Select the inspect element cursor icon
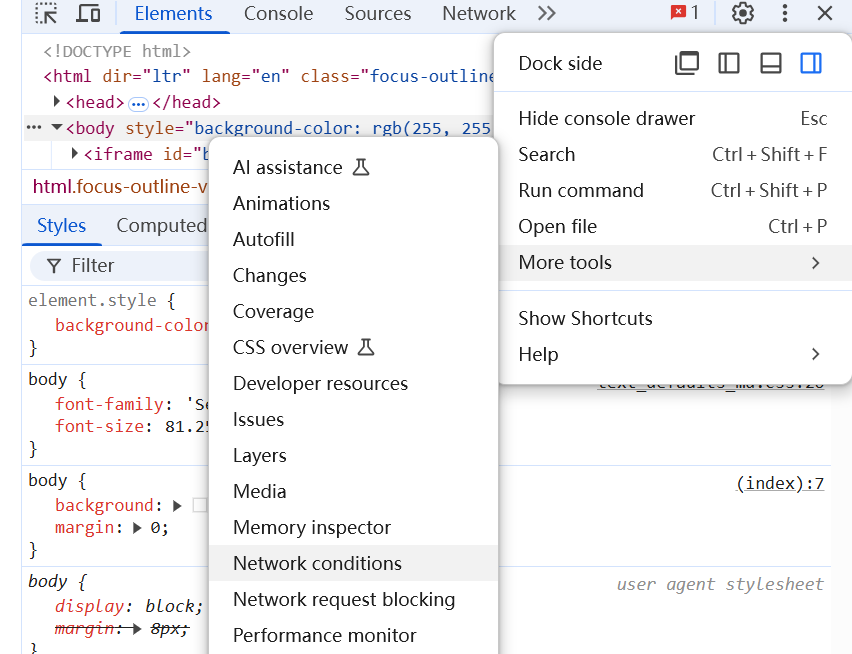Screen dimensions: 852x654 (x=45, y=14)
